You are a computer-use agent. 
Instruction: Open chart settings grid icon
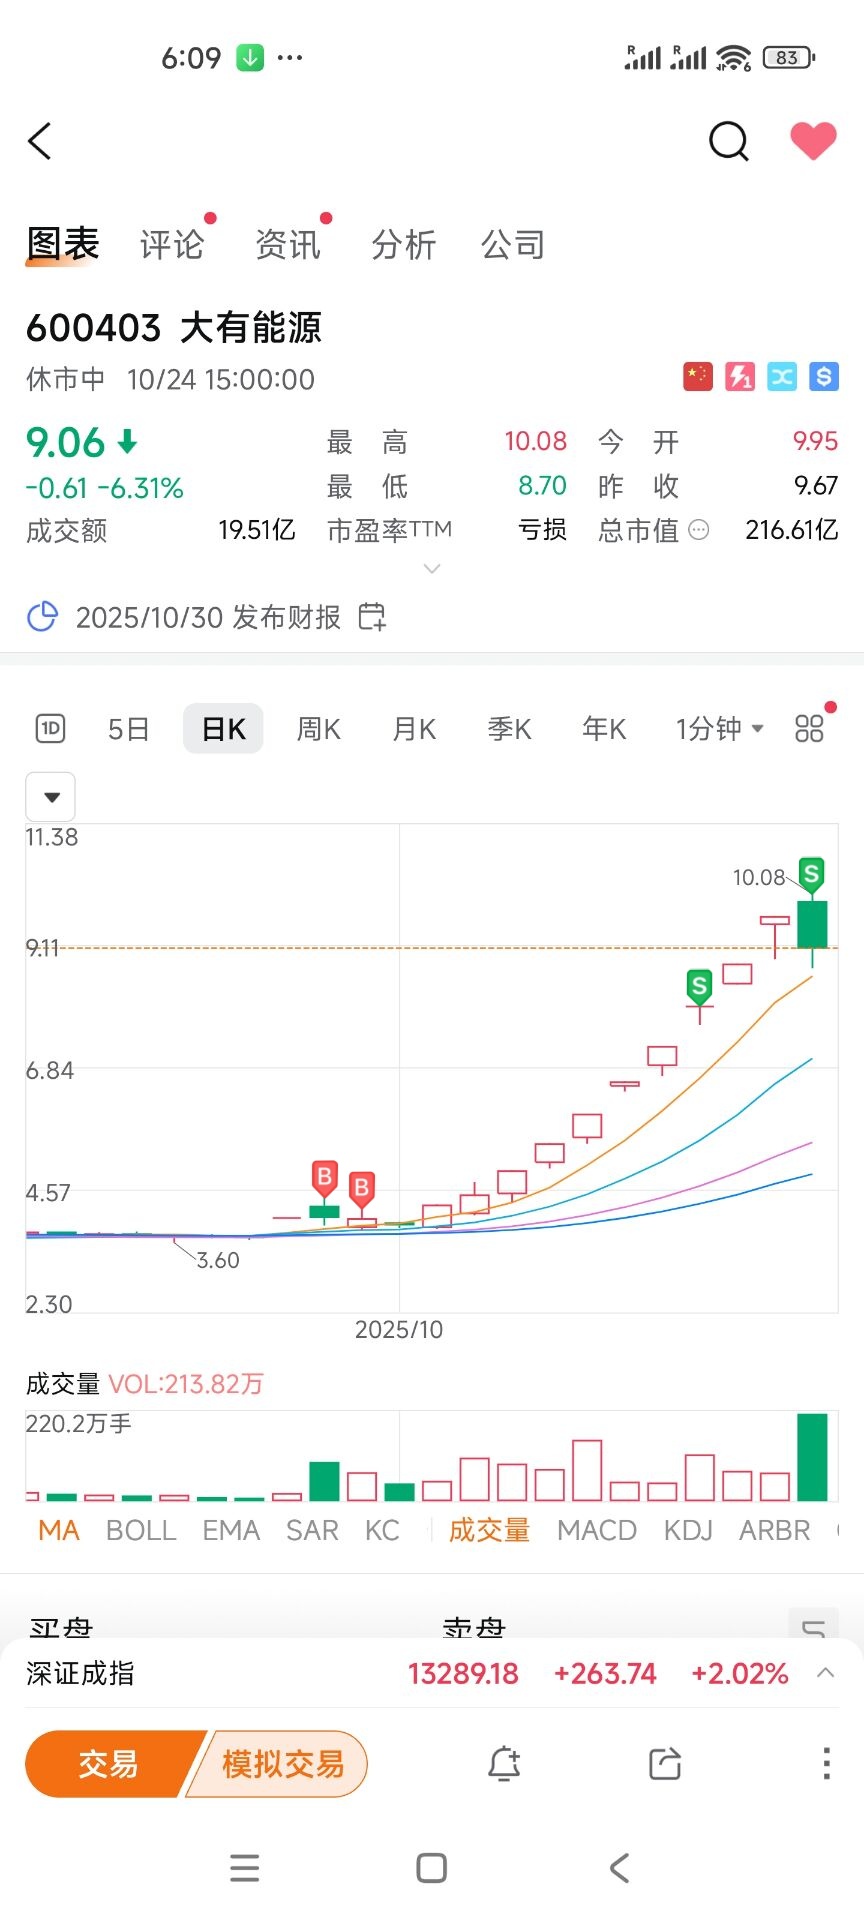[809, 729]
